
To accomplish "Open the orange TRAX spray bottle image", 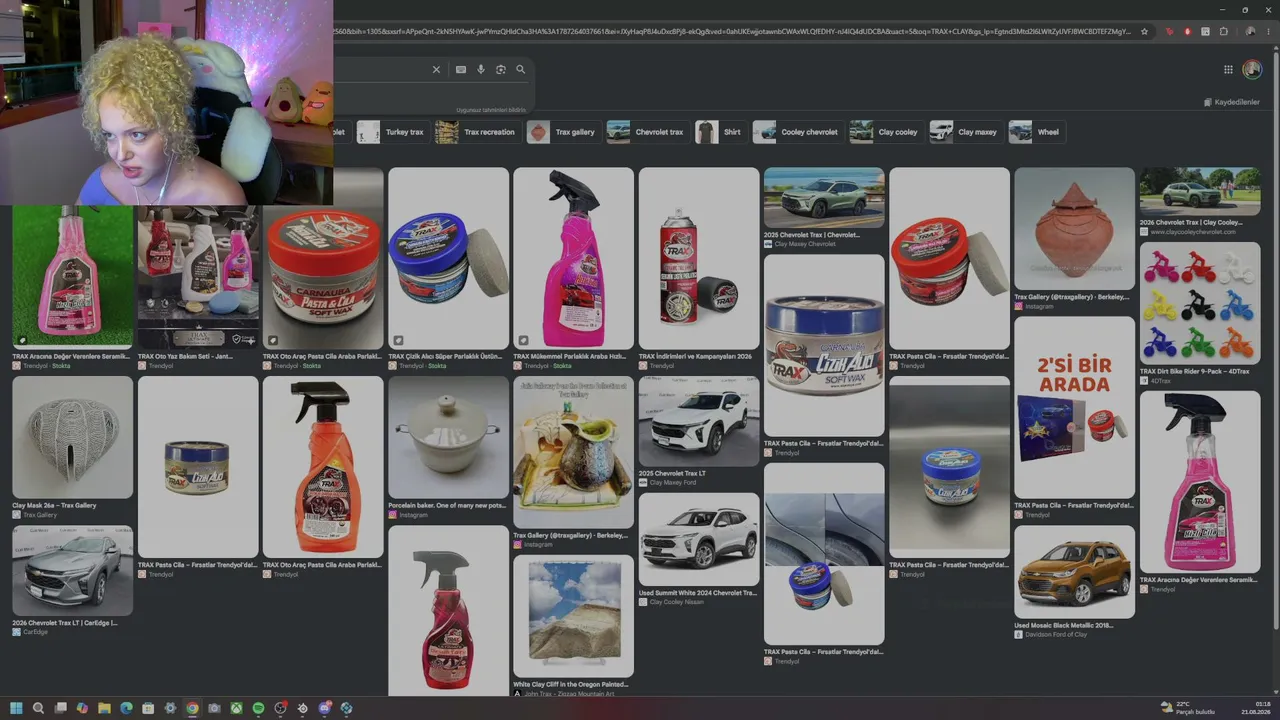I will (x=323, y=467).
